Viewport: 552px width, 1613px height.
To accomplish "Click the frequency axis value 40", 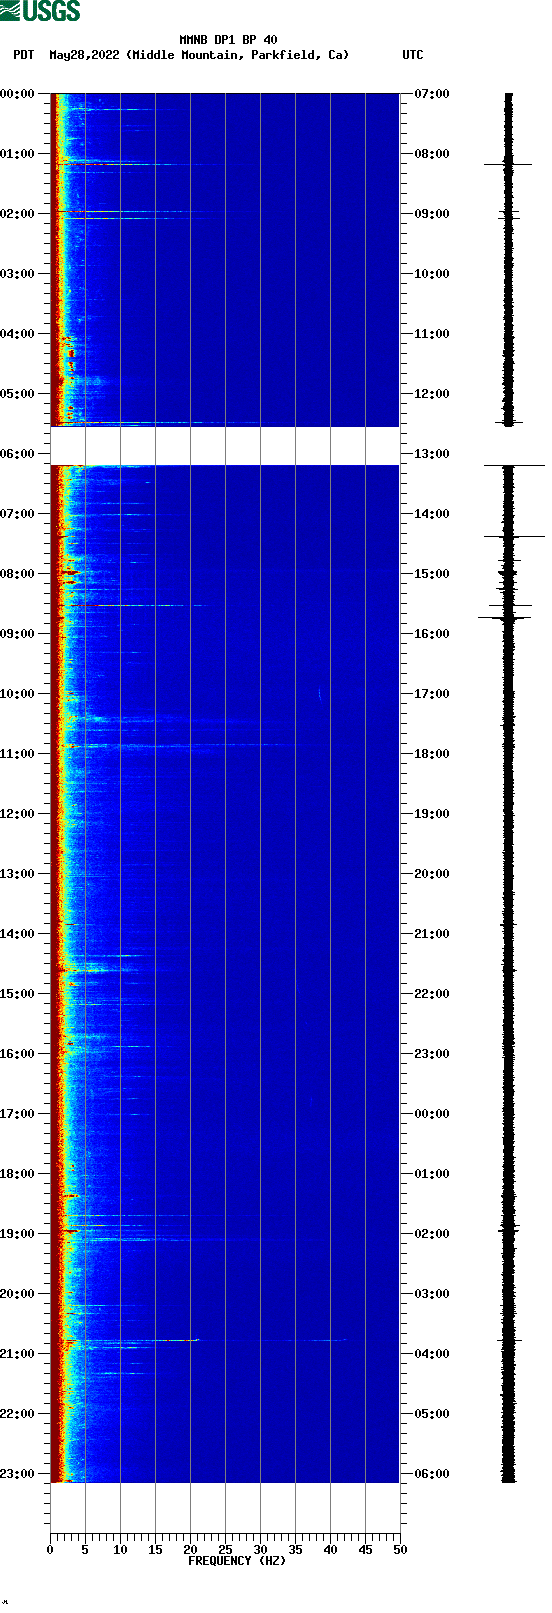I will pos(330,1550).
